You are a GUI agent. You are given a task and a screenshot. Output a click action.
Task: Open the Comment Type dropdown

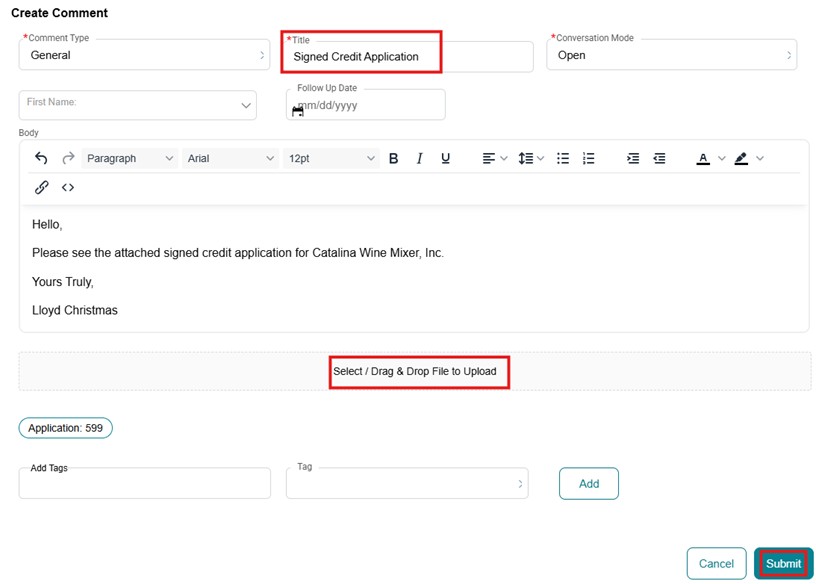click(x=144, y=55)
